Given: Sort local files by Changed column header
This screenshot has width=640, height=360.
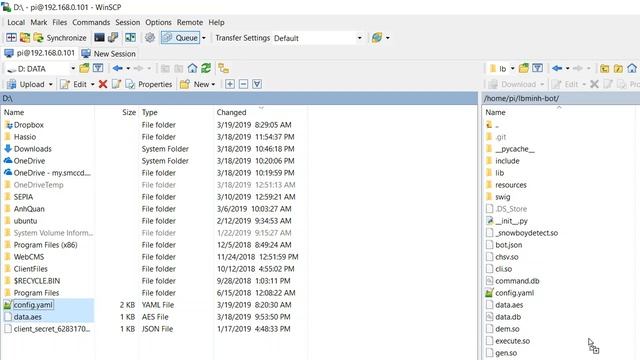Looking at the screenshot, I should pyautogui.click(x=260, y=112).
